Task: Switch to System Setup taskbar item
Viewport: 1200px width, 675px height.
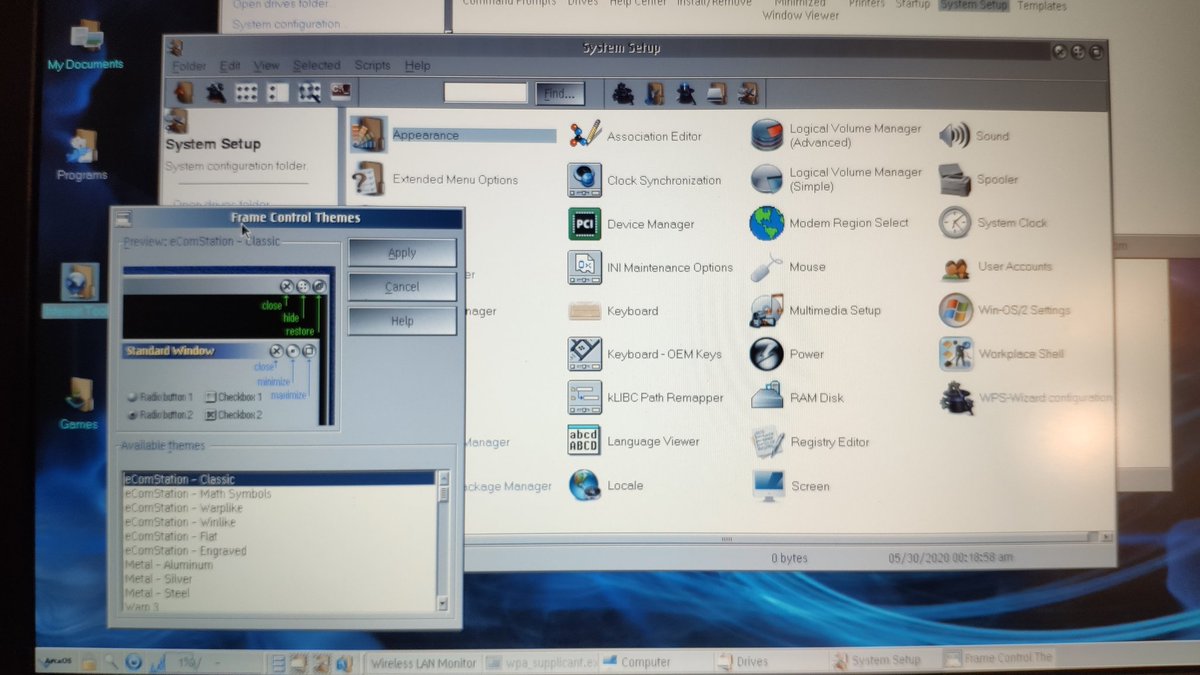Action: click(884, 660)
